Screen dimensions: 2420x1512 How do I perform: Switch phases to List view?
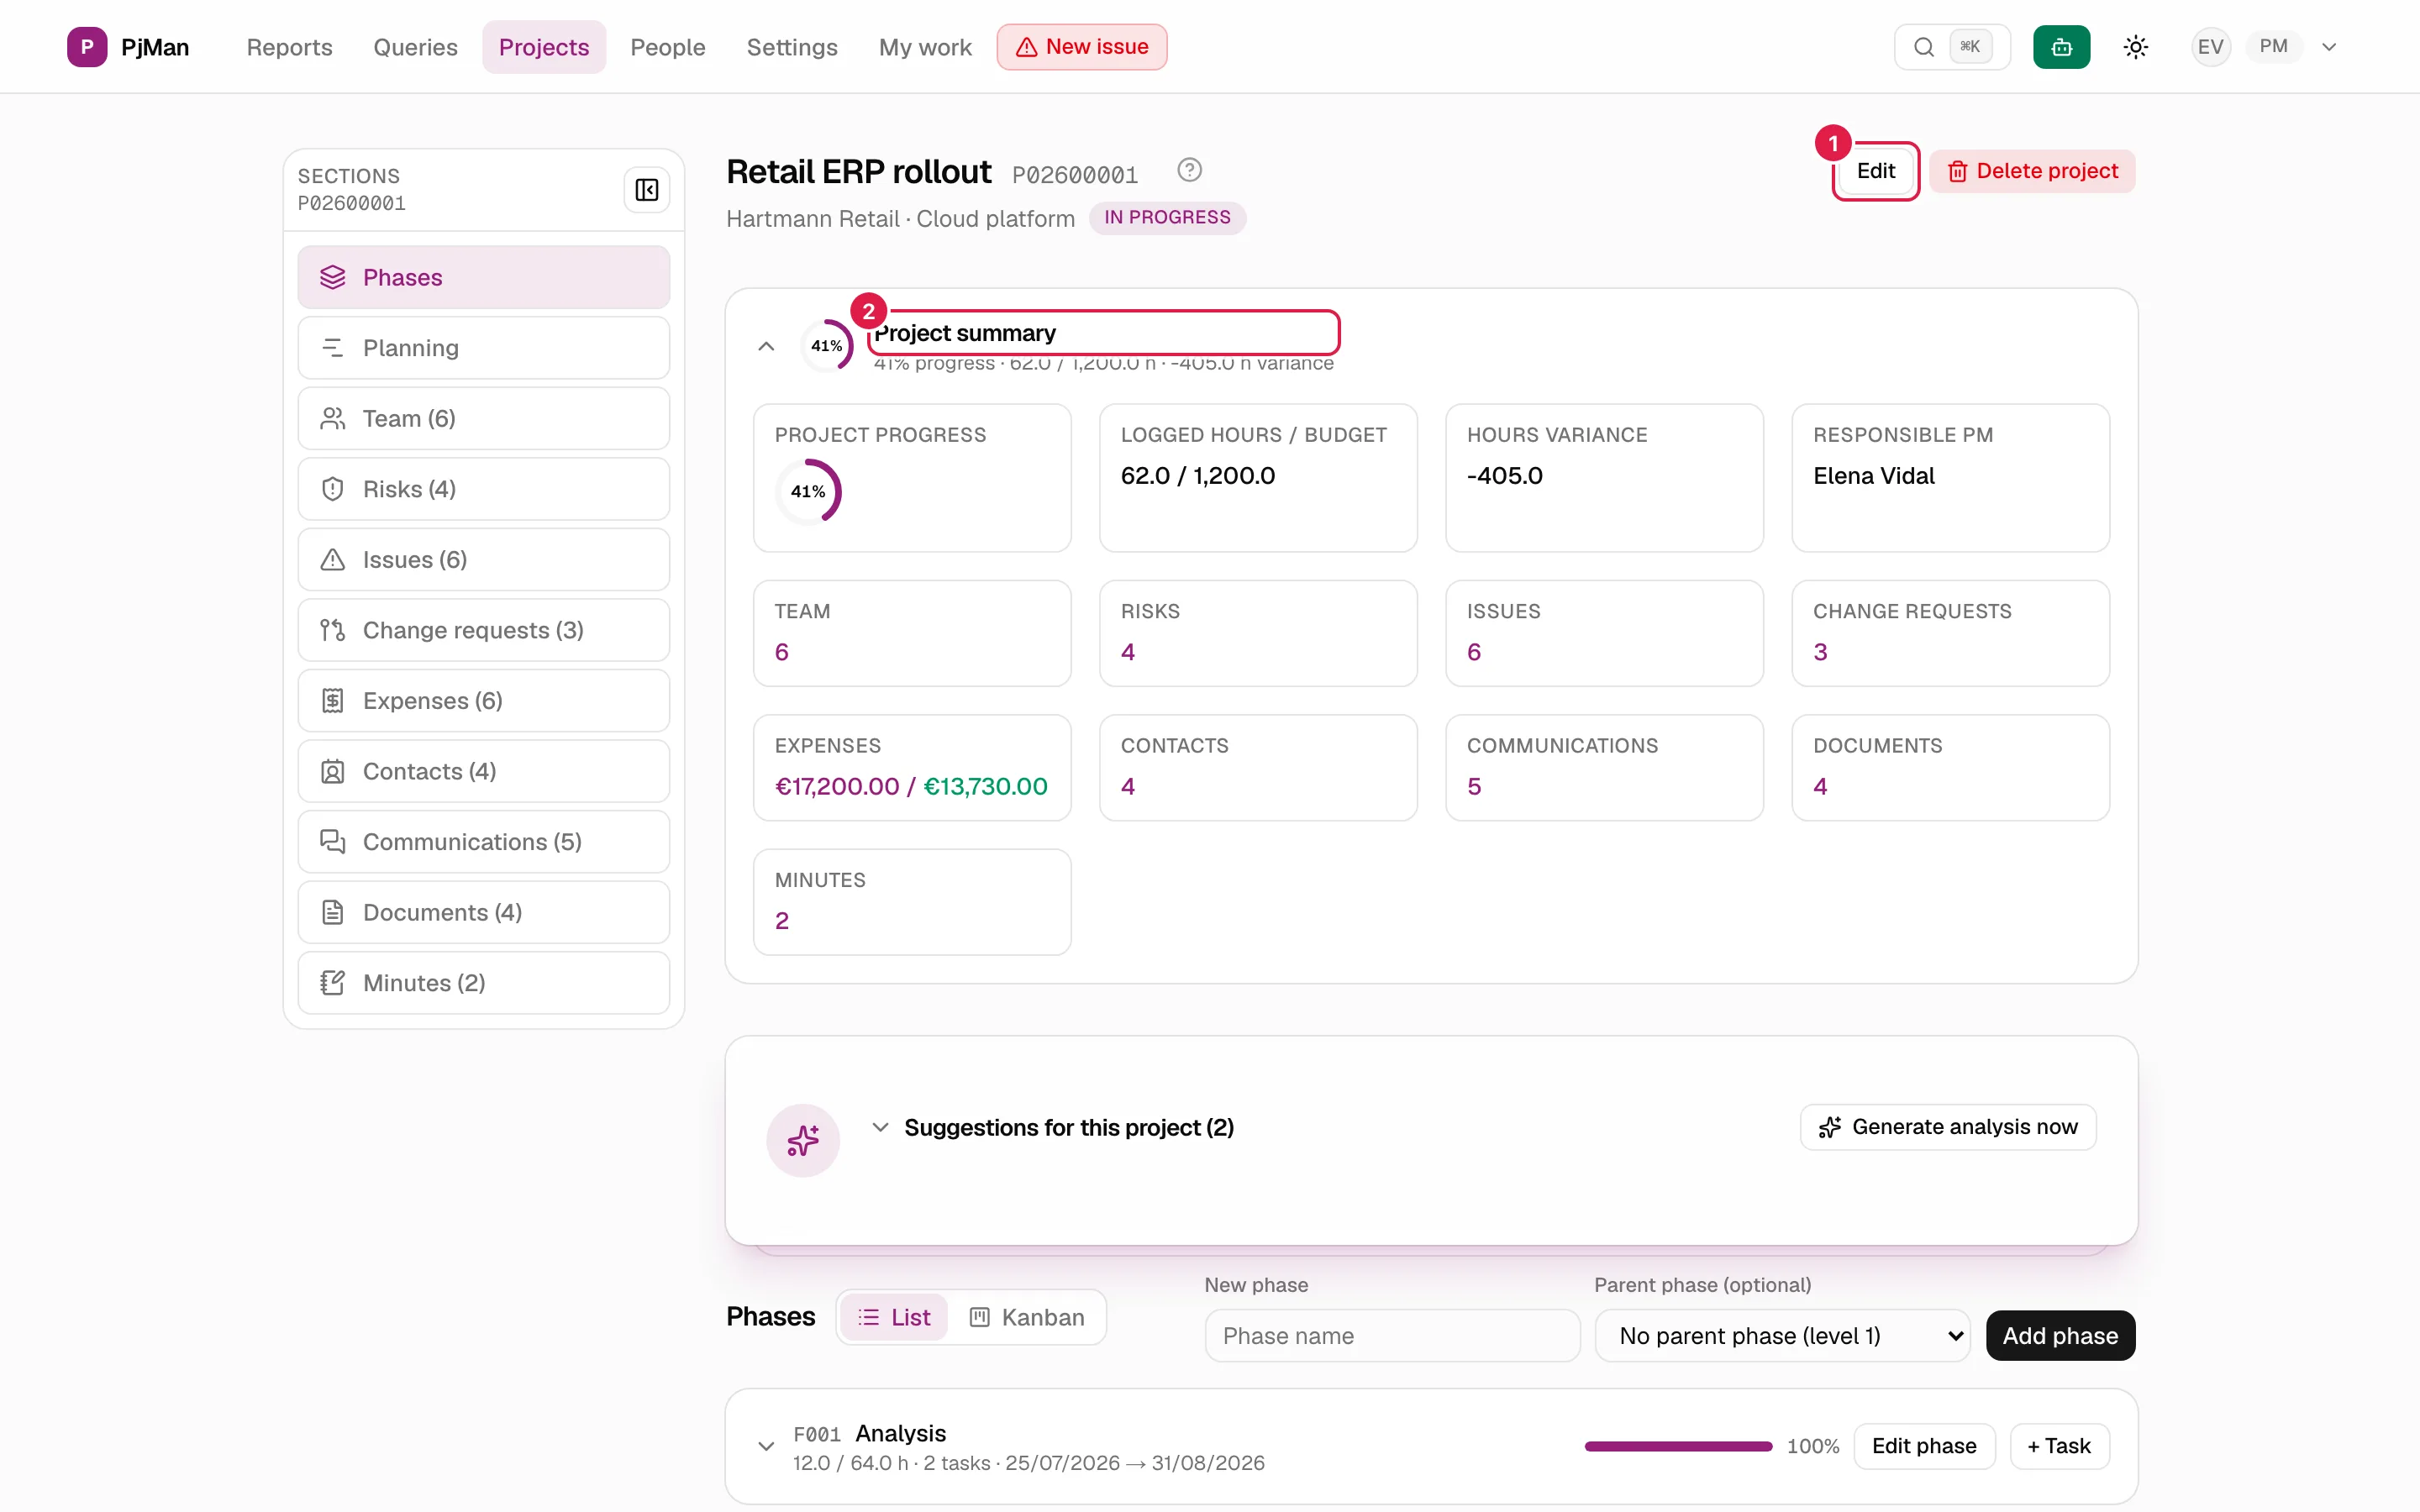point(894,1317)
